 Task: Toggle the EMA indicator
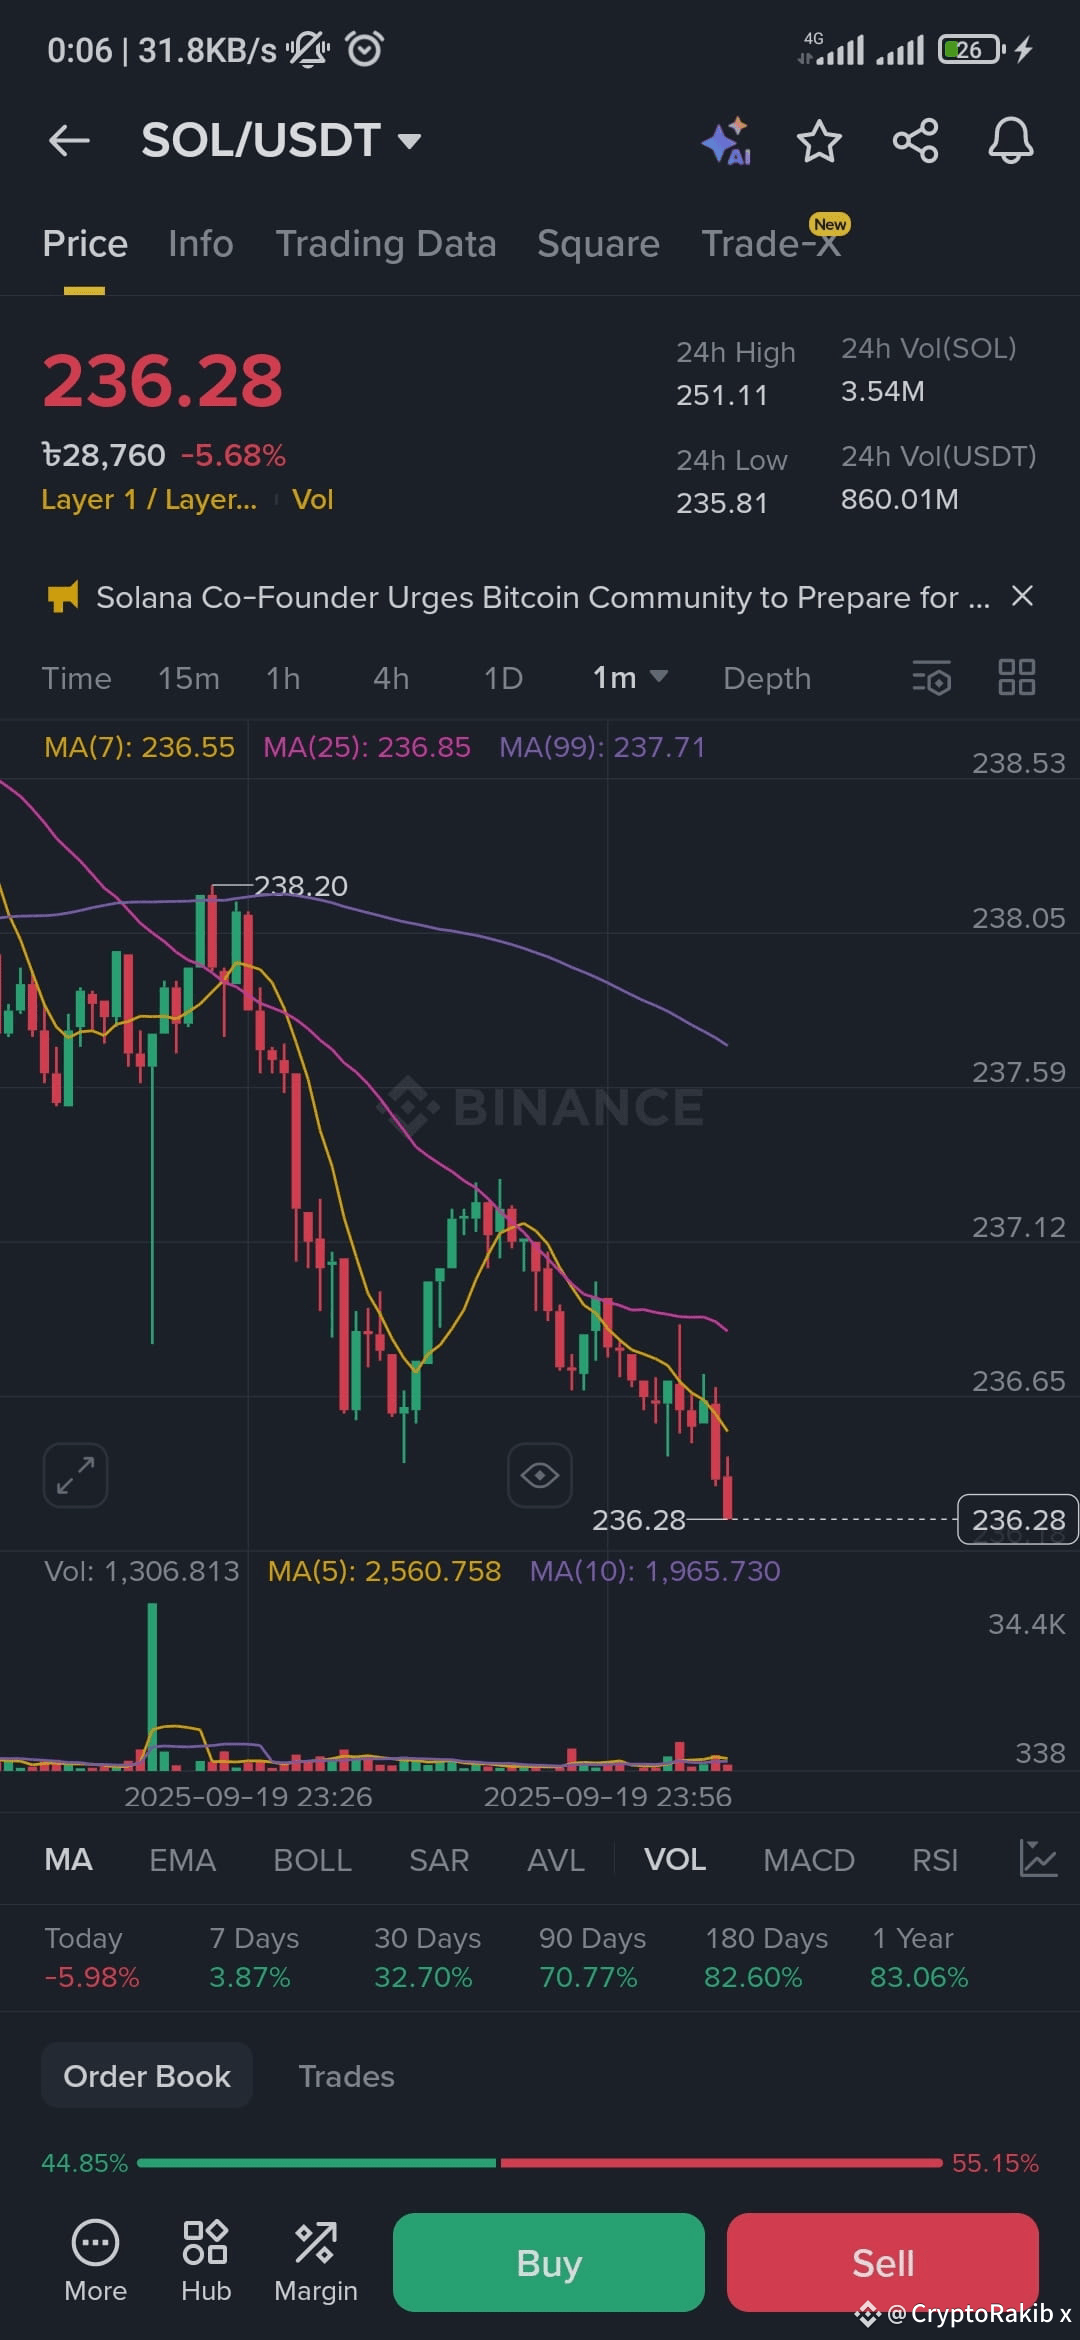click(182, 1860)
